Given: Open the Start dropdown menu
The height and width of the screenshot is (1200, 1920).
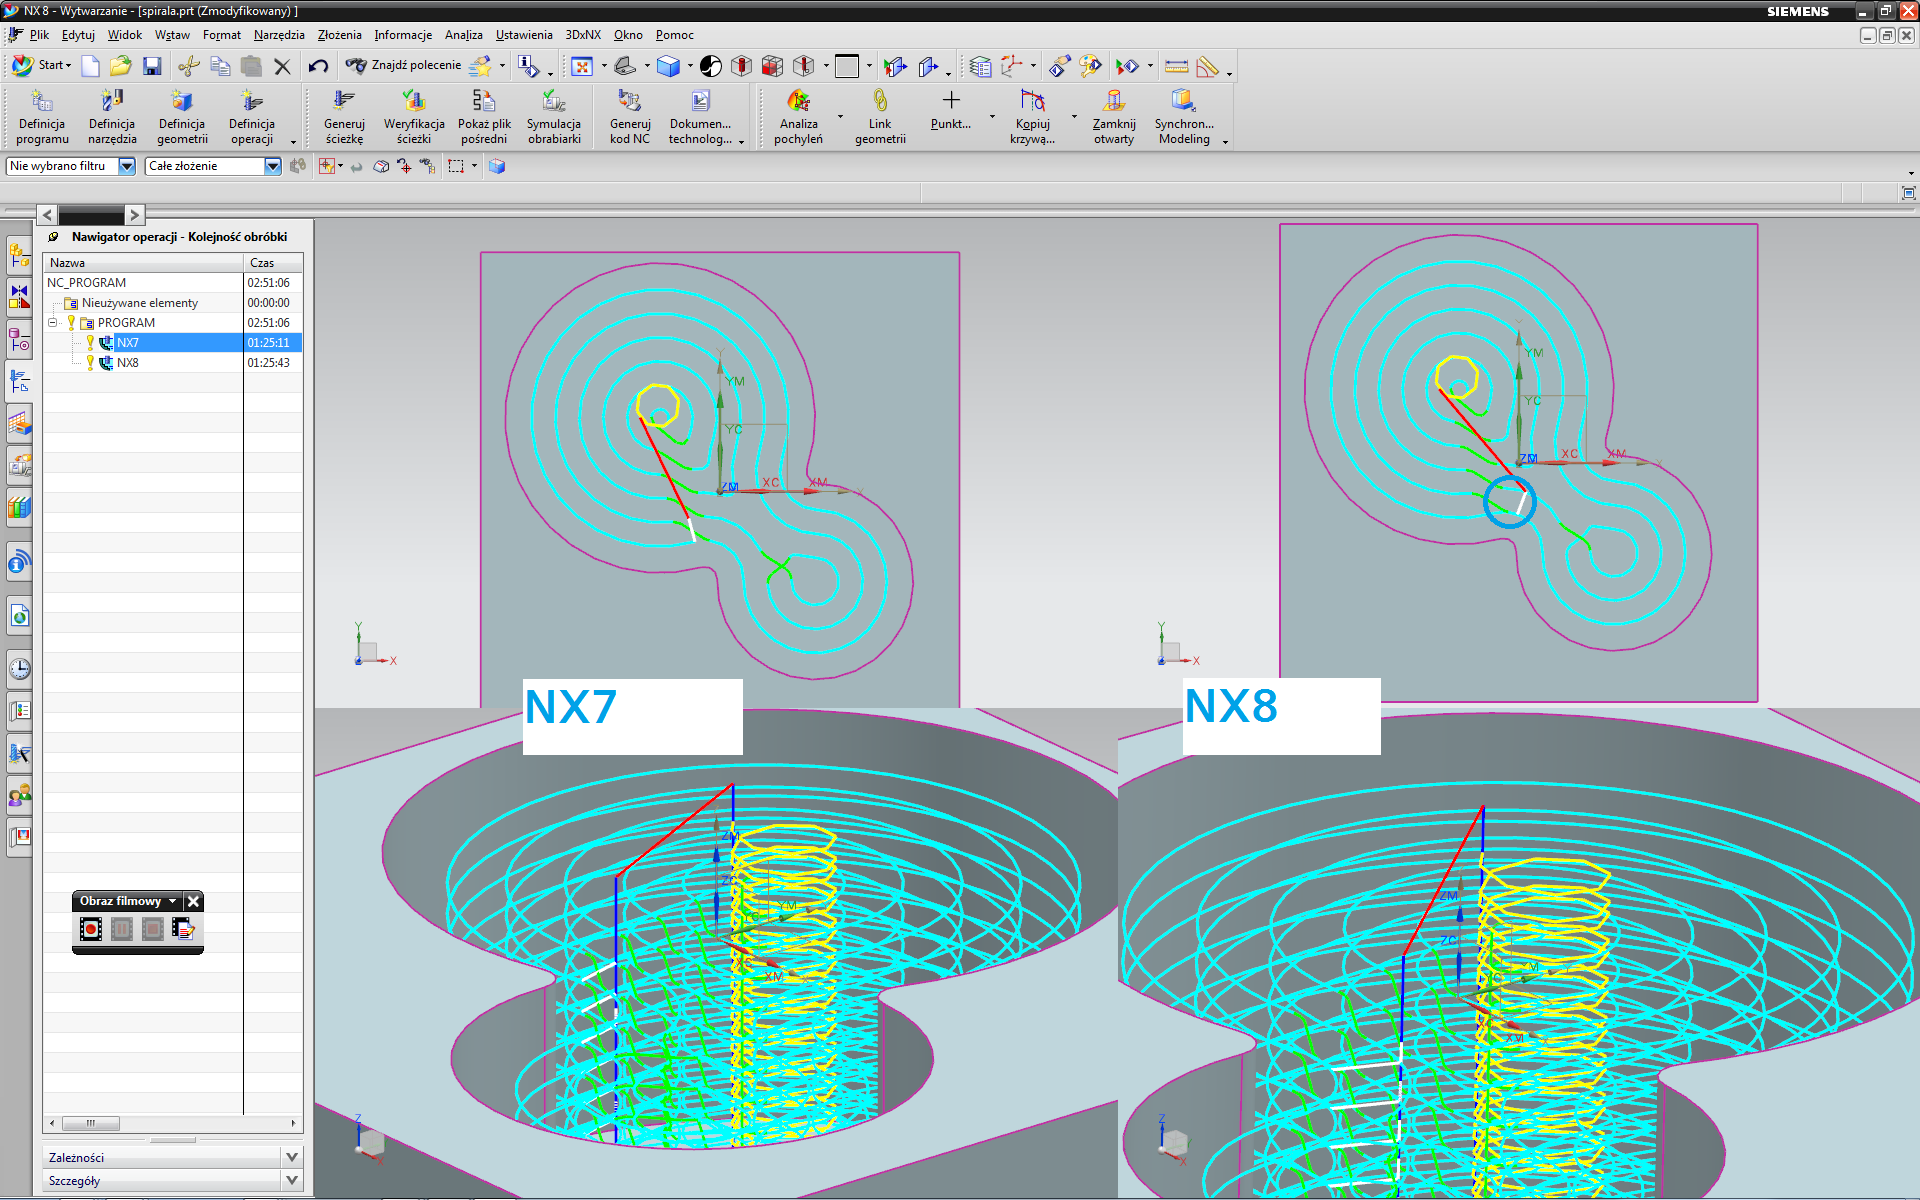Looking at the screenshot, I should coord(42,65).
